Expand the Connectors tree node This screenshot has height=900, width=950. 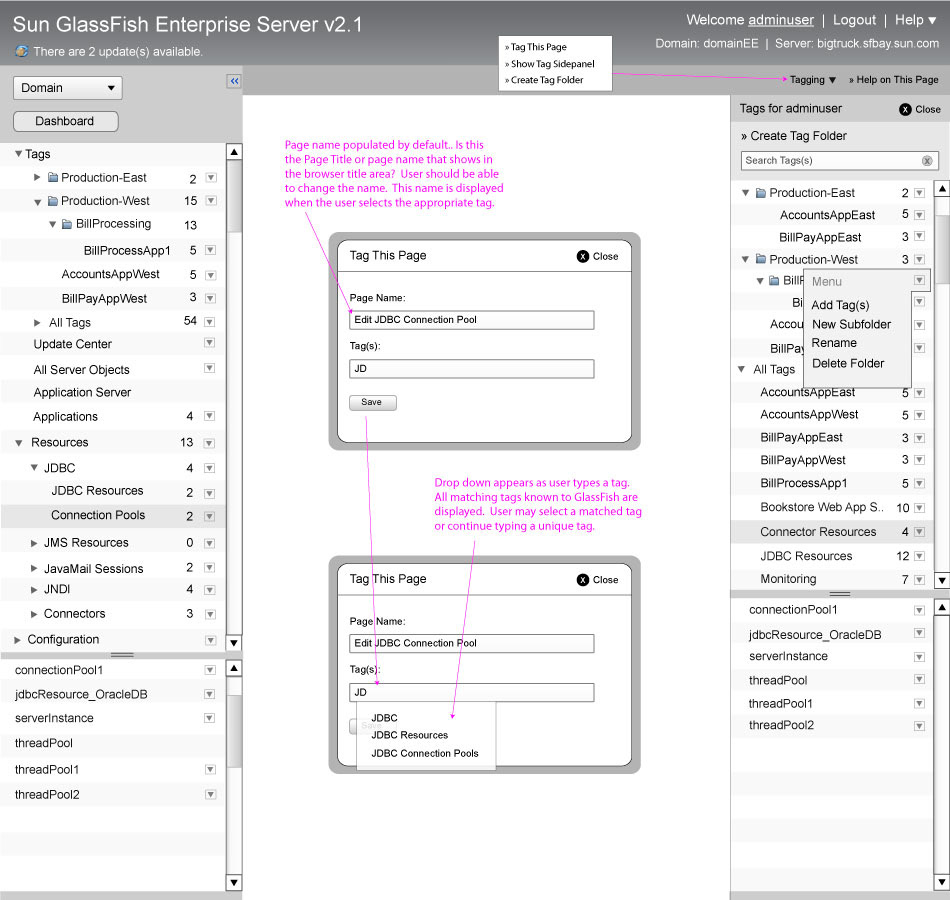point(34,614)
